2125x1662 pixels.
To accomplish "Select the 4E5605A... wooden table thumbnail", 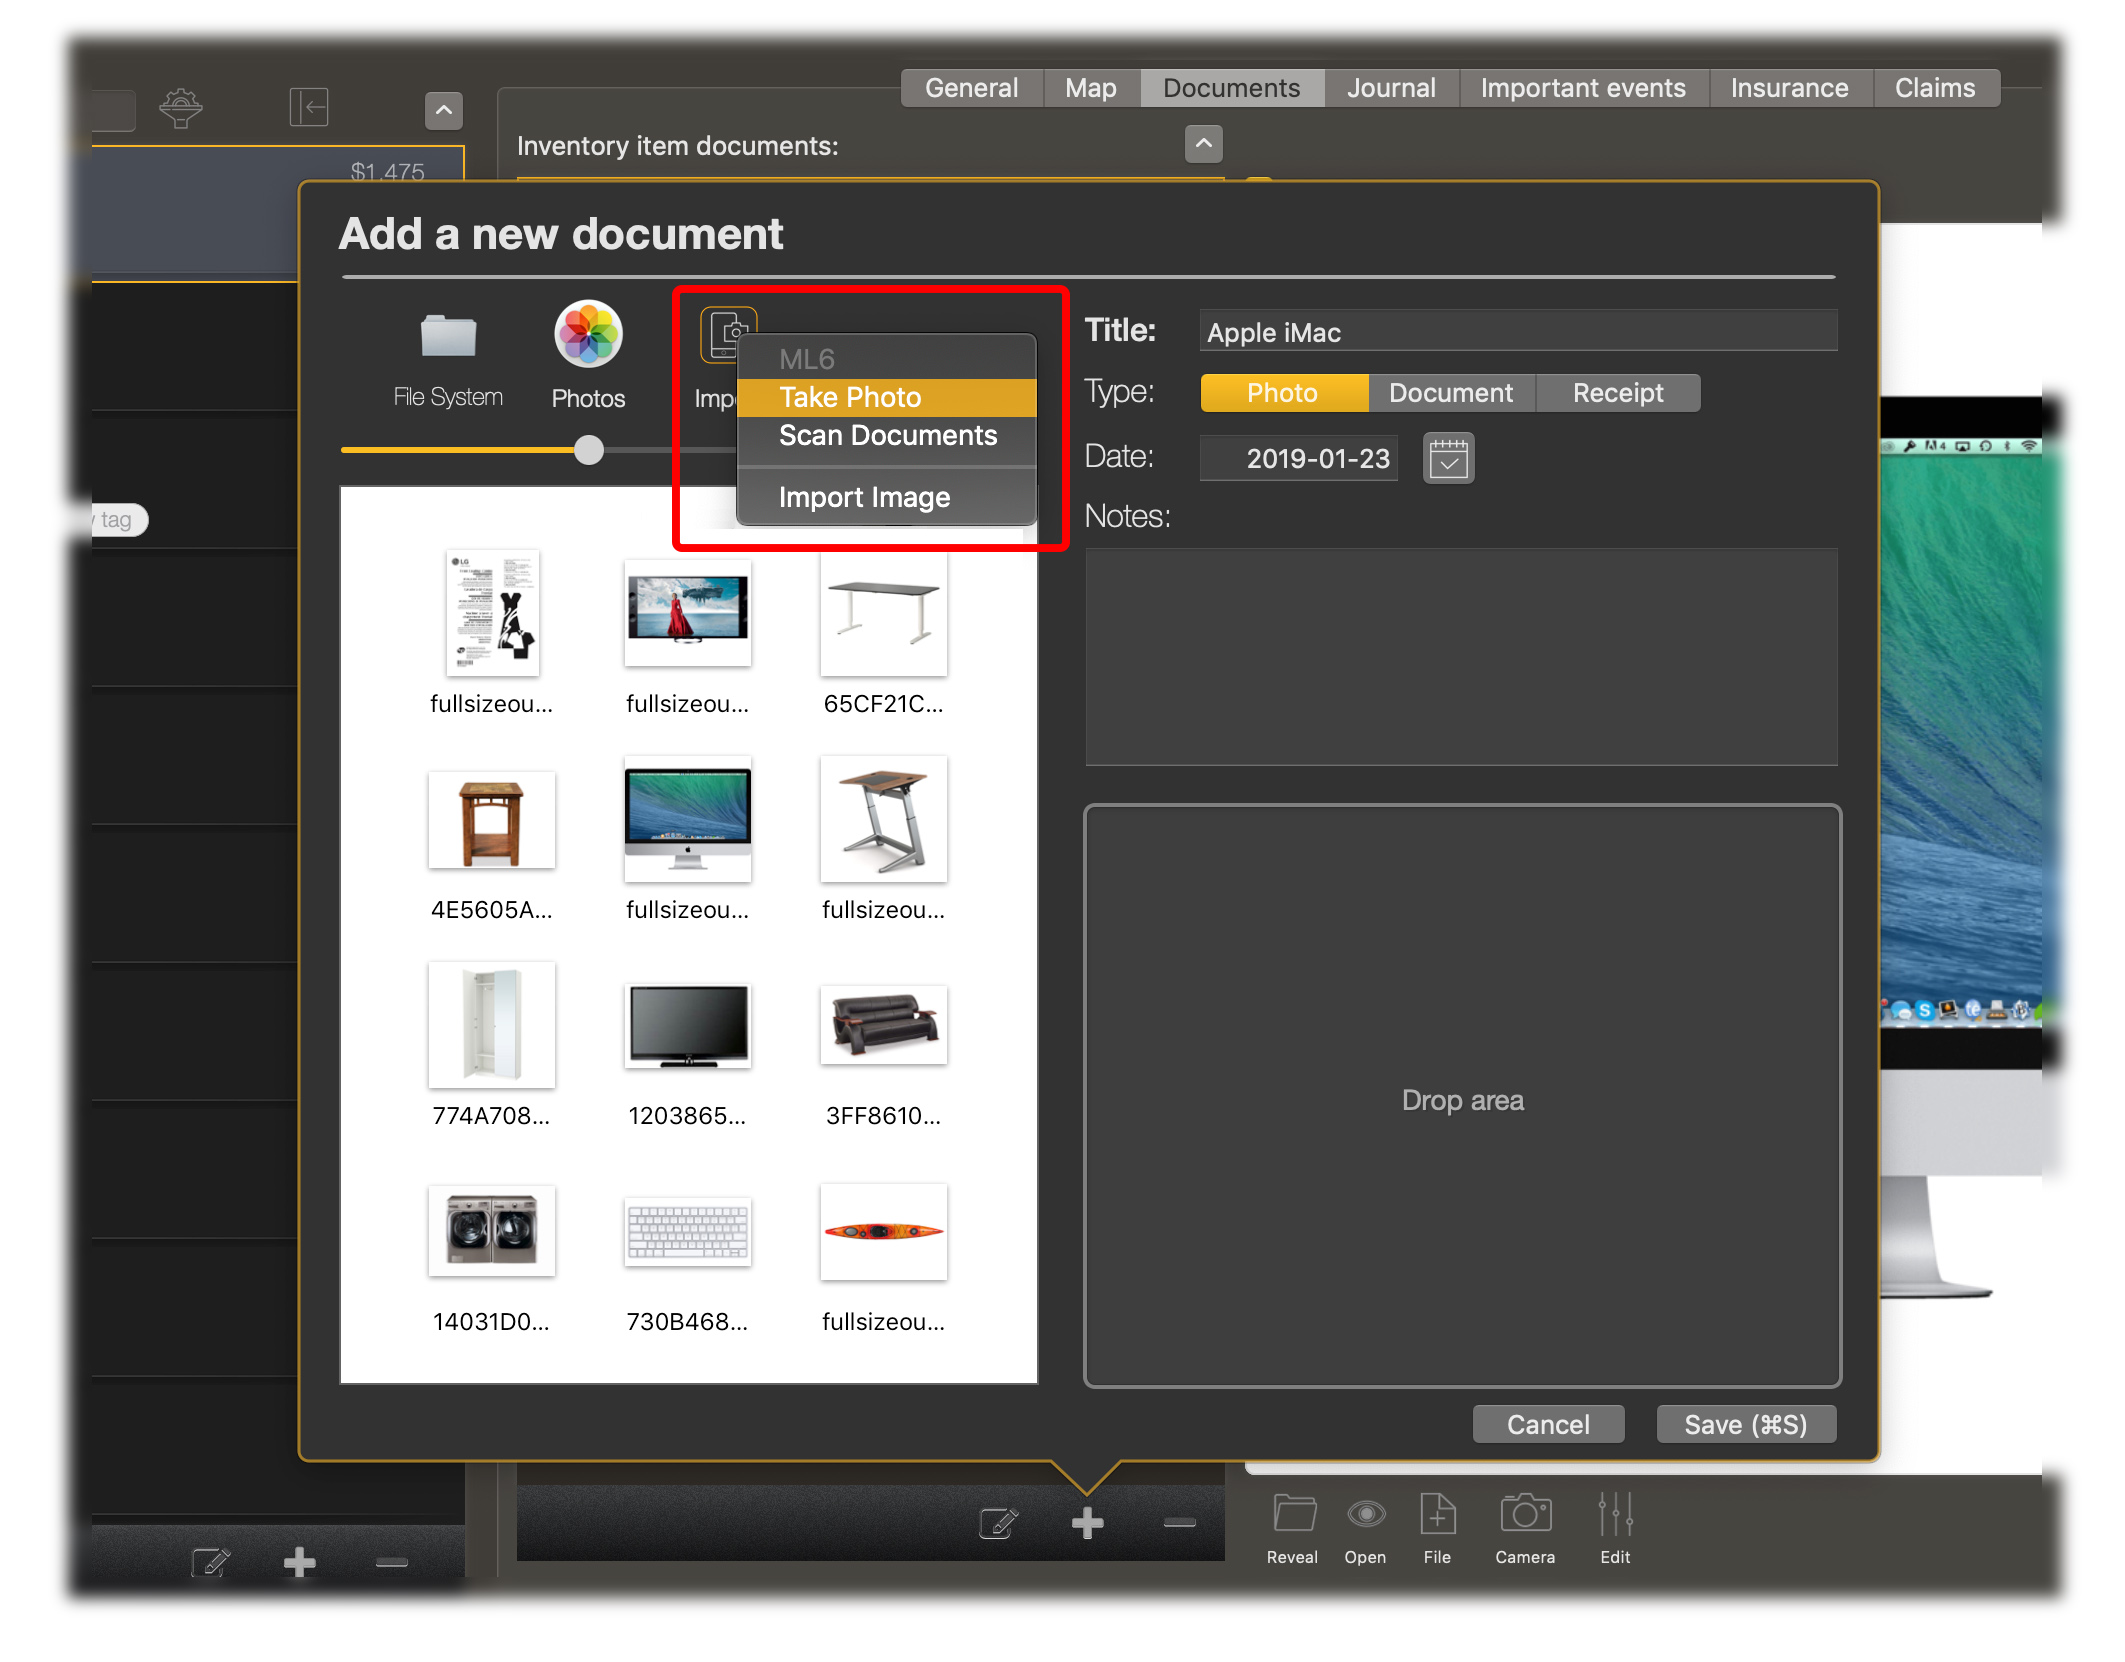I will coord(491,820).
